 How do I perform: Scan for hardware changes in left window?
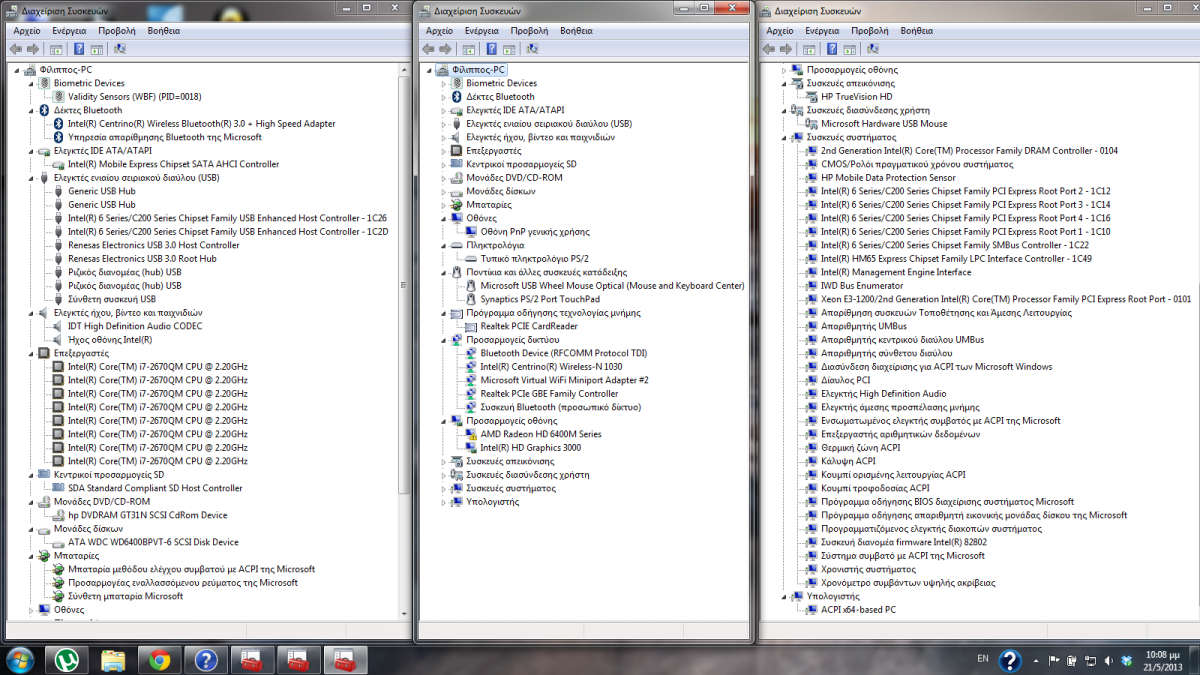tap(120, 49)
